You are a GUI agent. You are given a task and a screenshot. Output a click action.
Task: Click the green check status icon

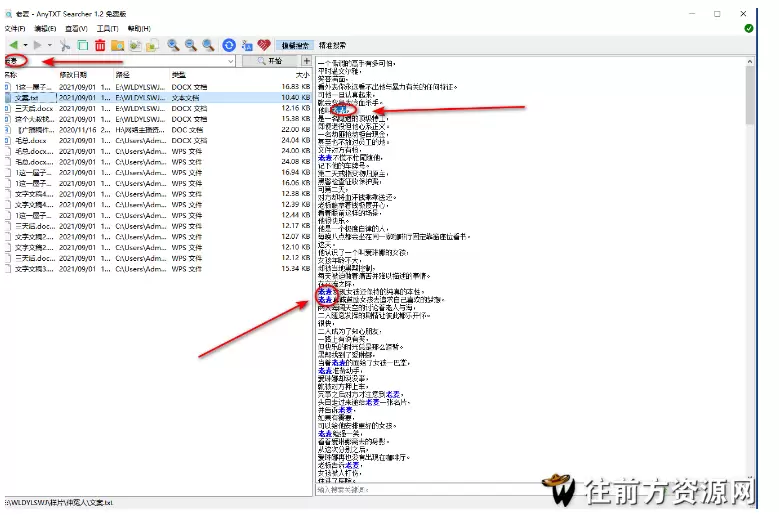749,28
